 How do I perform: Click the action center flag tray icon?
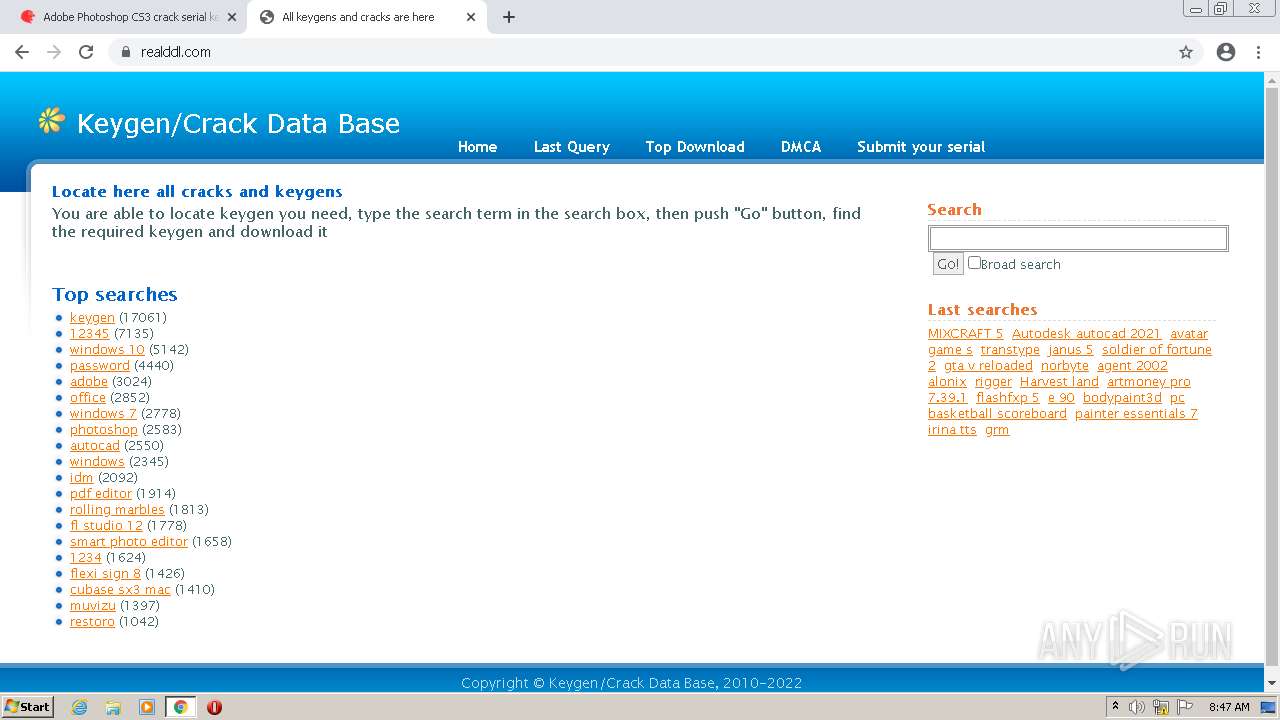coord(1184,707)
